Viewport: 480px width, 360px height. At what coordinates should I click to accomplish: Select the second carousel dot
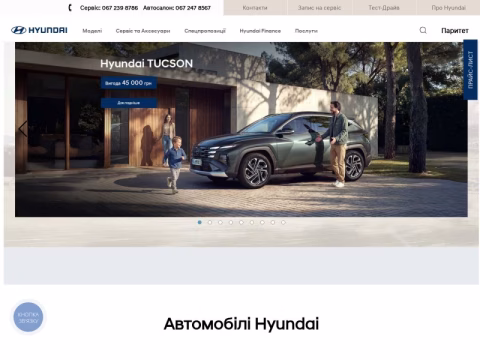[210, 222]
